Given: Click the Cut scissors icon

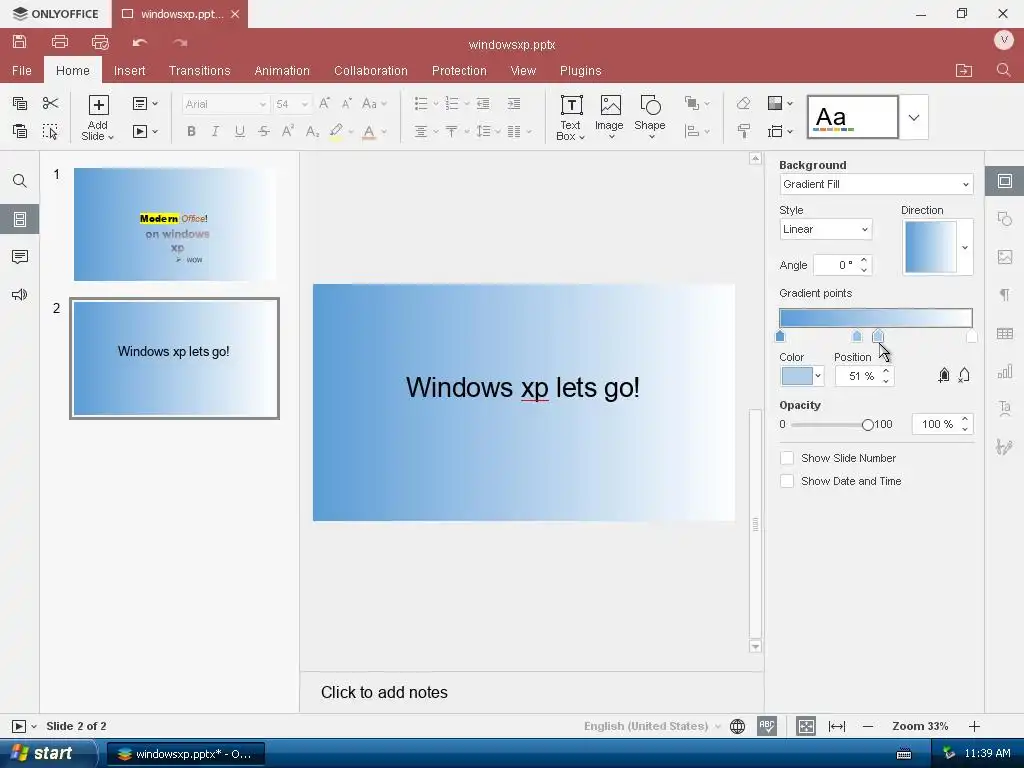Looking at the screenshot, I should tap(50, 103).
